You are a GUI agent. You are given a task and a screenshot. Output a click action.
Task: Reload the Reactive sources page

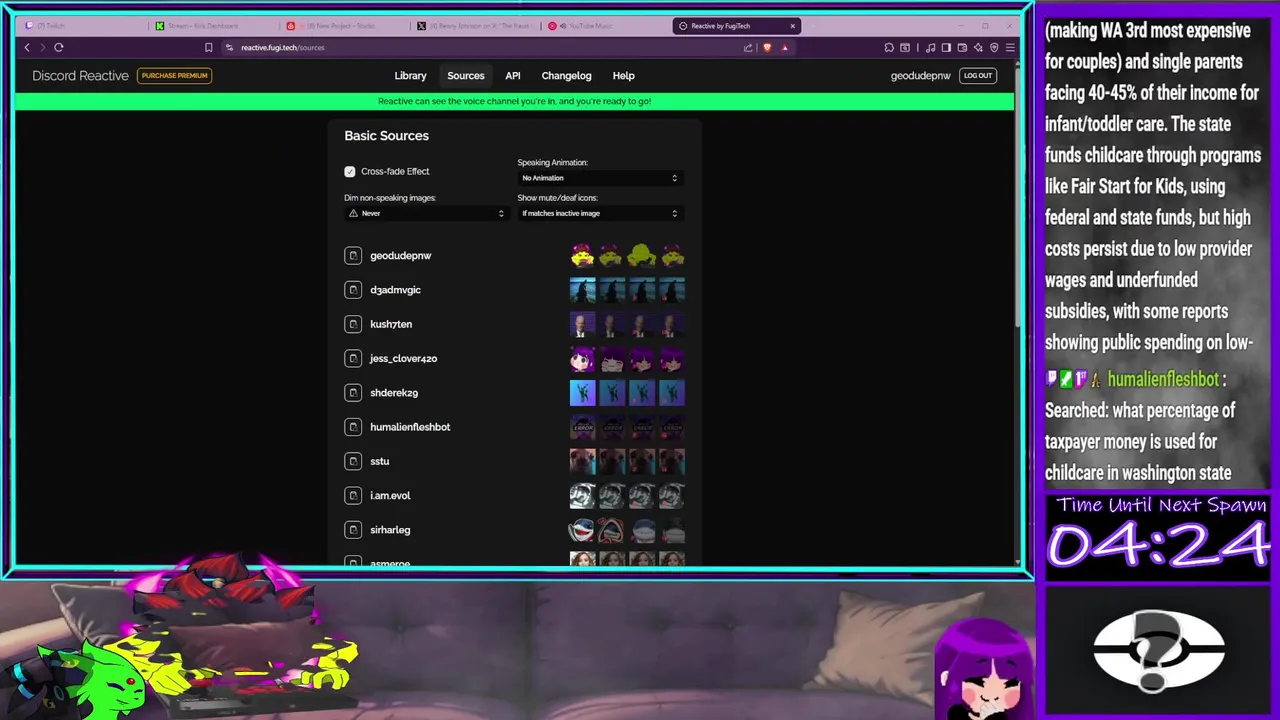pyautogui.click(x=59, y=47)
